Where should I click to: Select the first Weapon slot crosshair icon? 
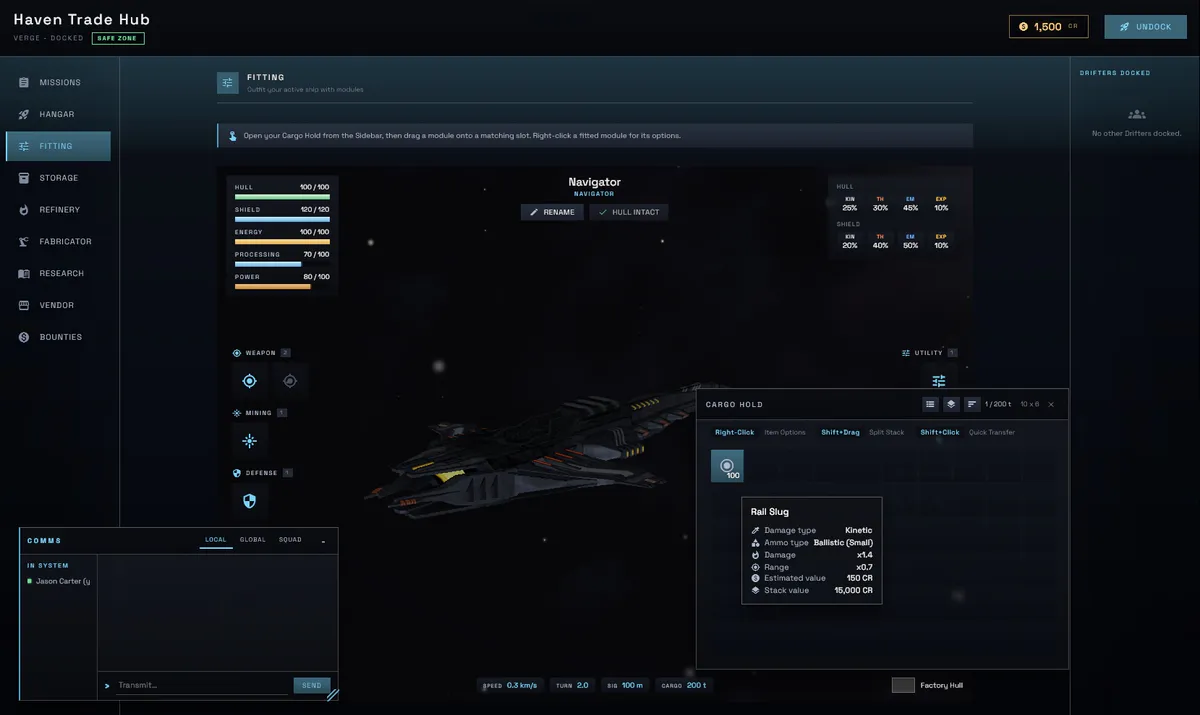pos(250,381)
